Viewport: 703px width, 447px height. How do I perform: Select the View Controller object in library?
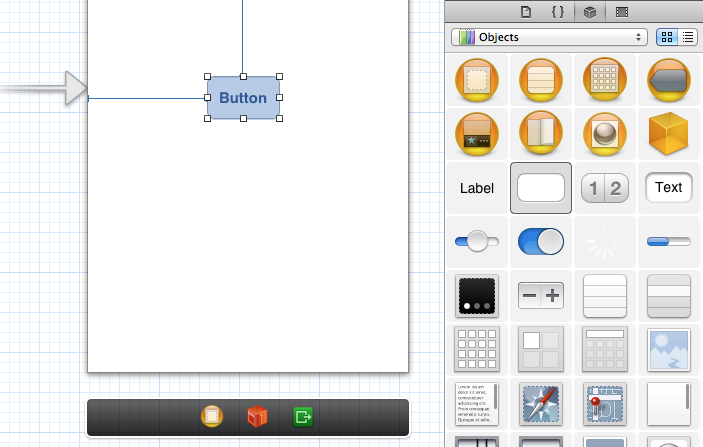477,81
